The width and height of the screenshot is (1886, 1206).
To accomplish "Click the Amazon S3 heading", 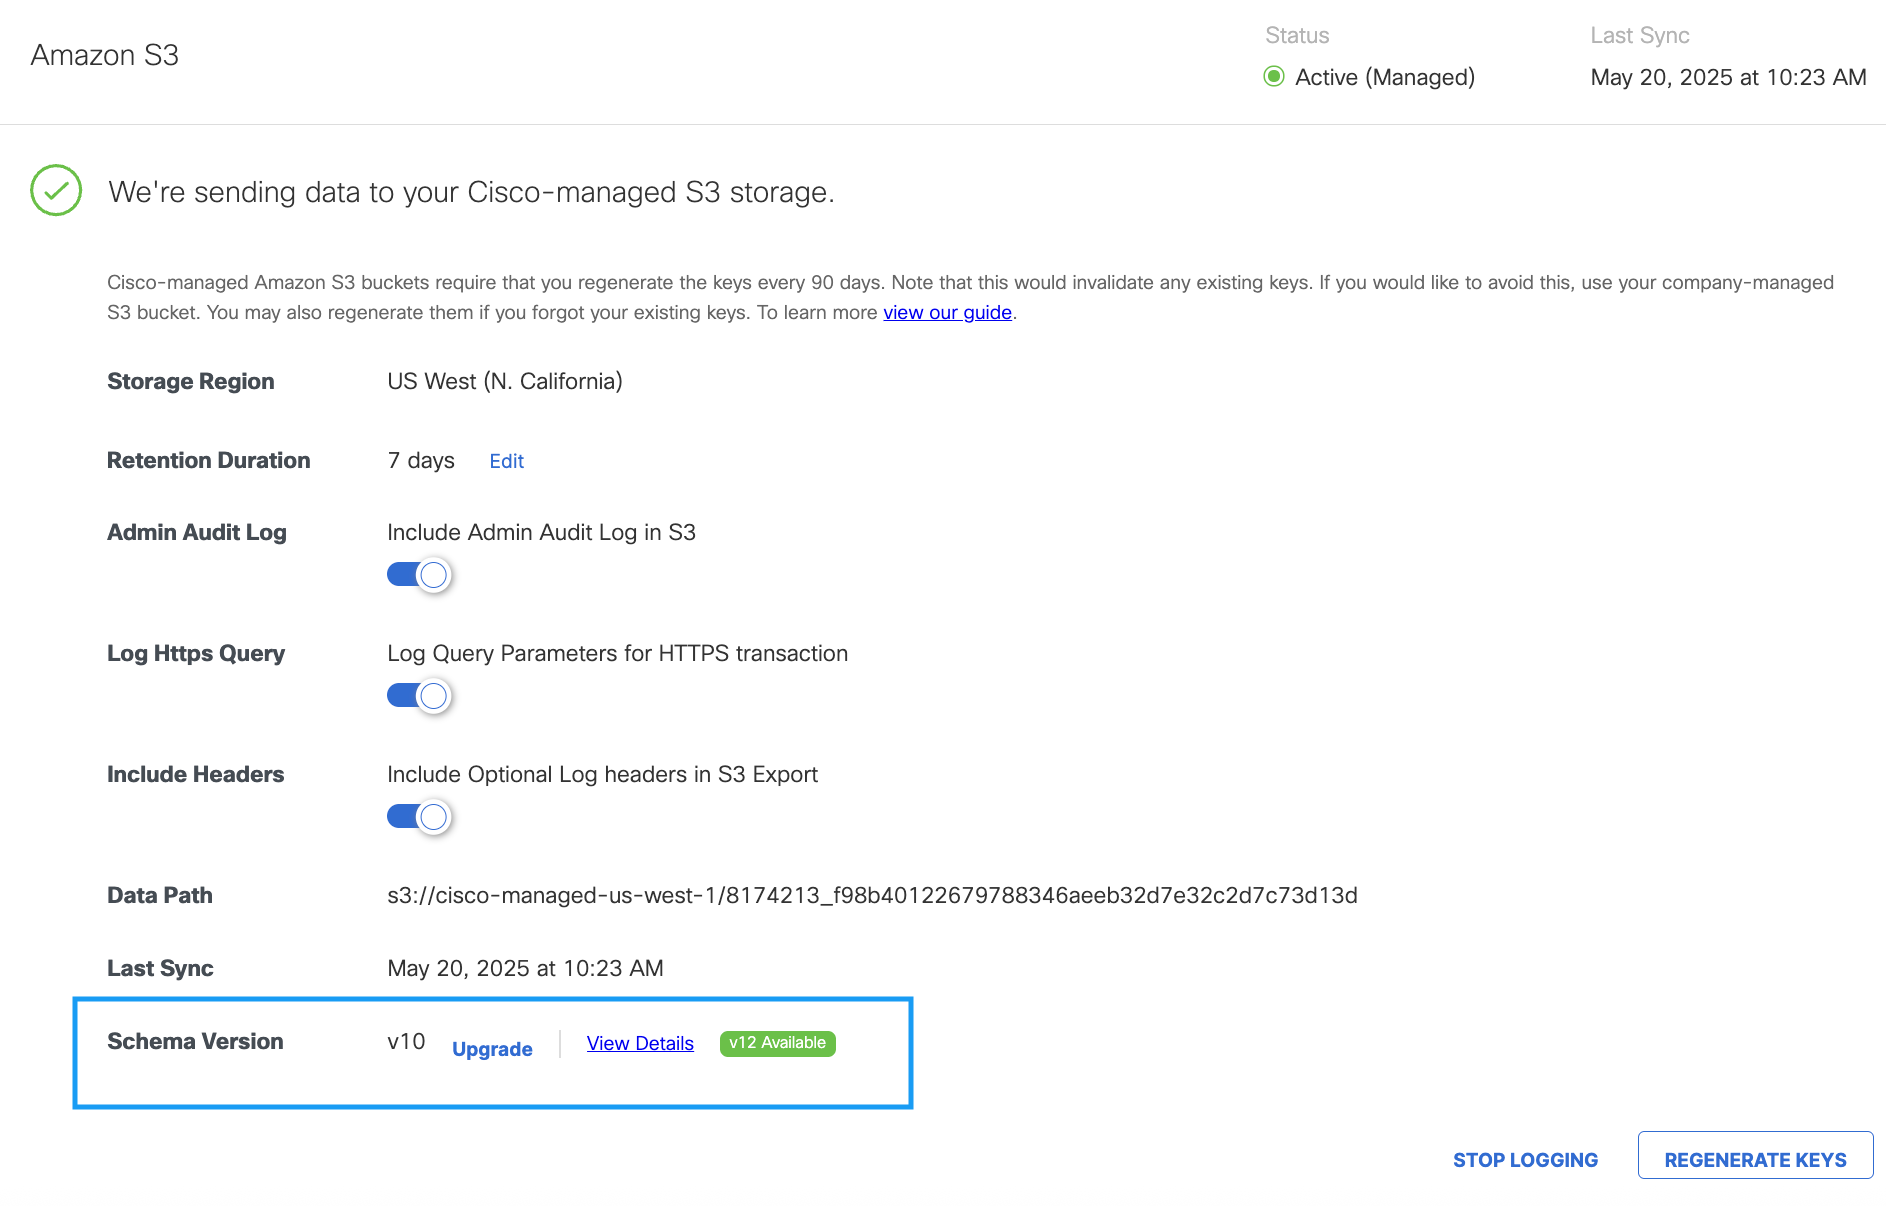I will tap(105, 55).
